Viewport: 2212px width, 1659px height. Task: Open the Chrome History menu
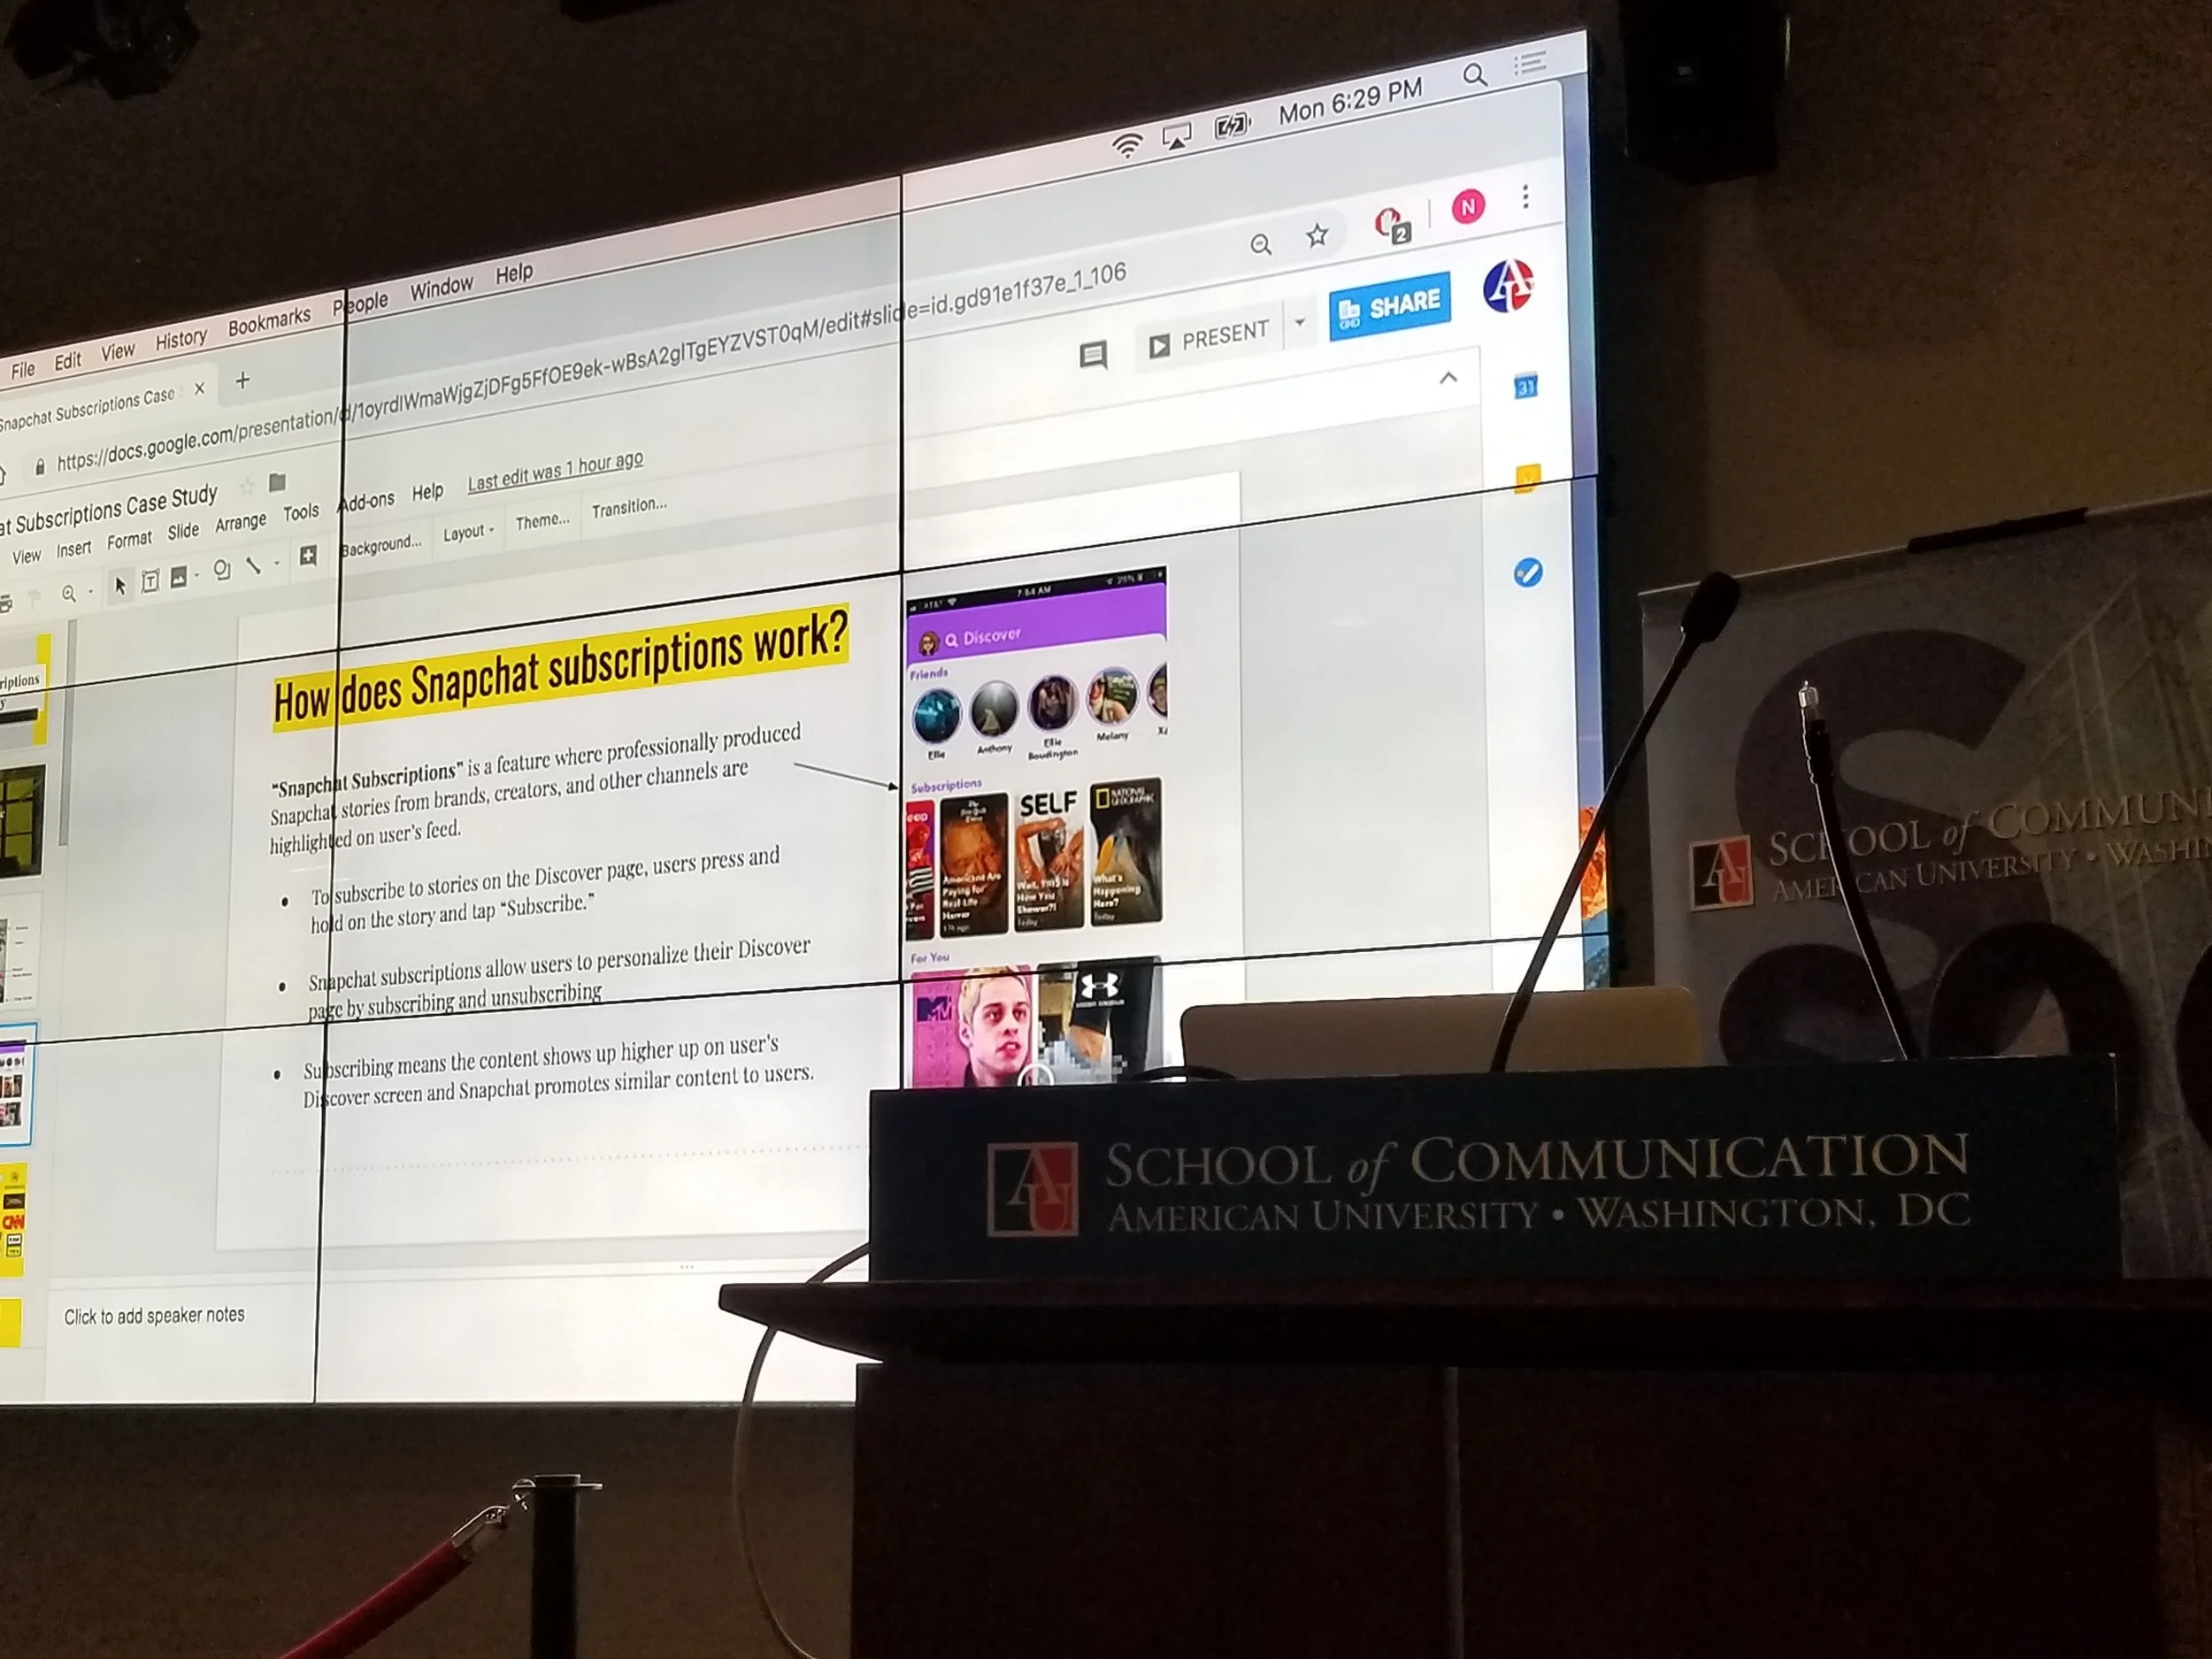coord(181,340)
